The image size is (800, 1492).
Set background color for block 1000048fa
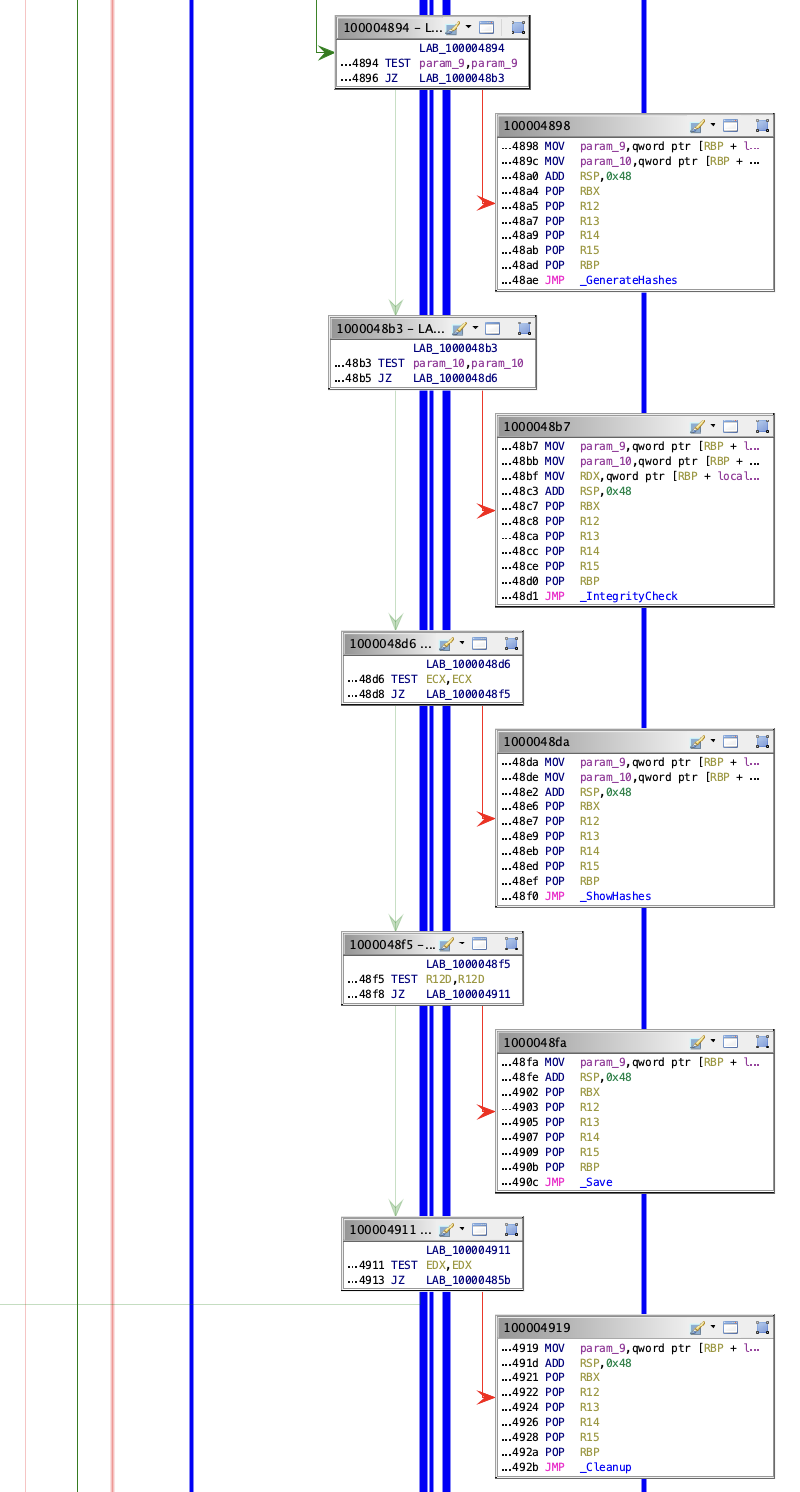697,1042
